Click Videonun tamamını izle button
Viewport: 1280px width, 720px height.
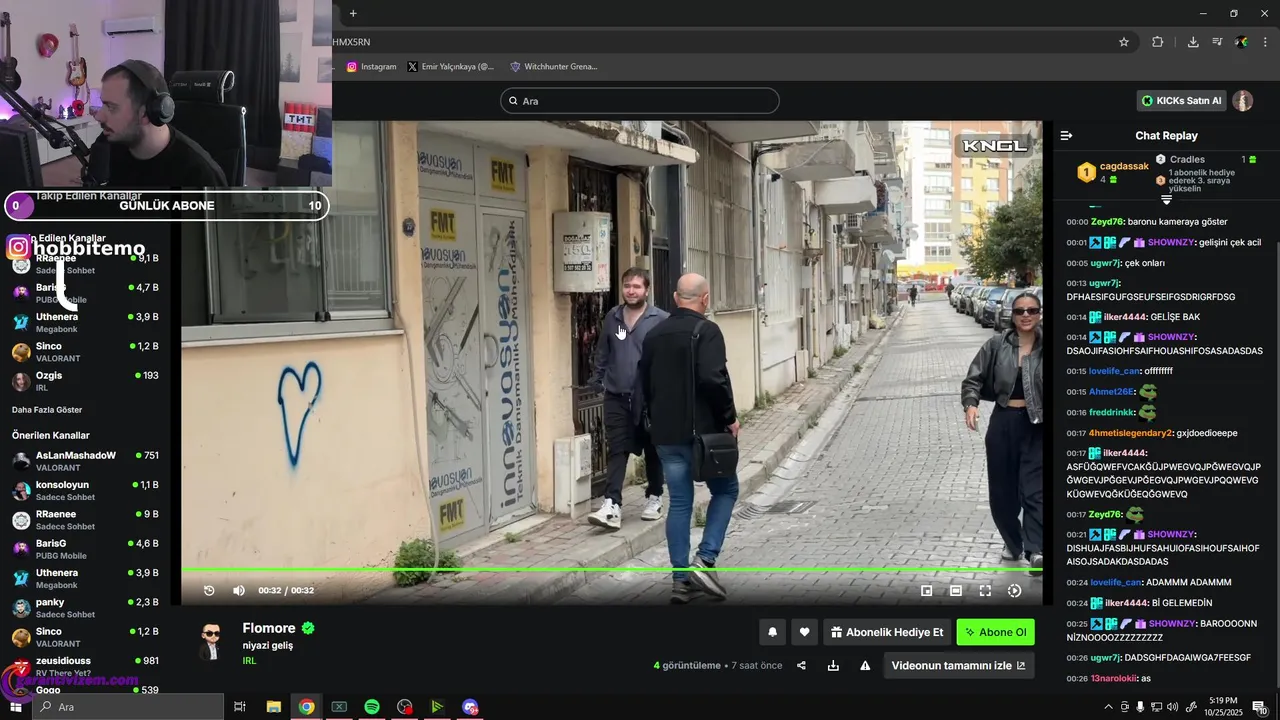(x=958, y=665)
